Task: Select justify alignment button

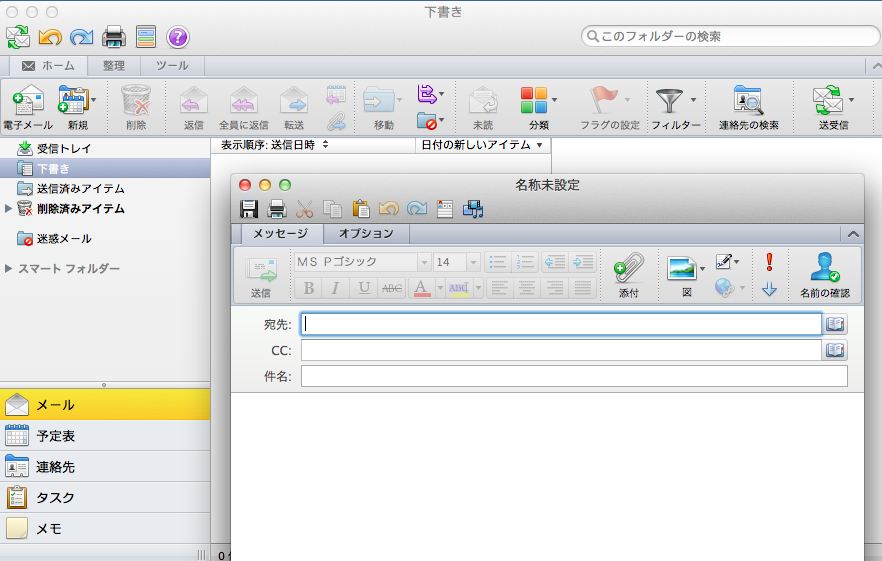Action: point(583,288)
